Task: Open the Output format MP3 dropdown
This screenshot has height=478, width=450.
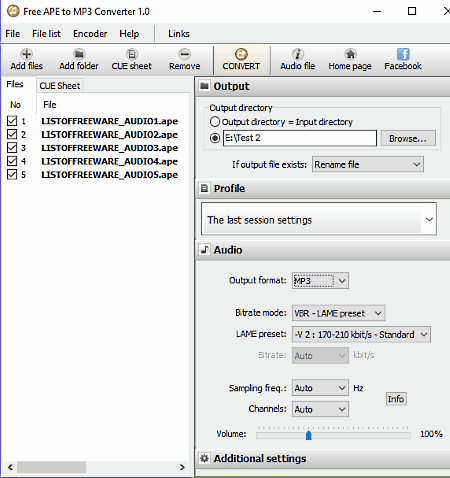Action: click(320, 281)
